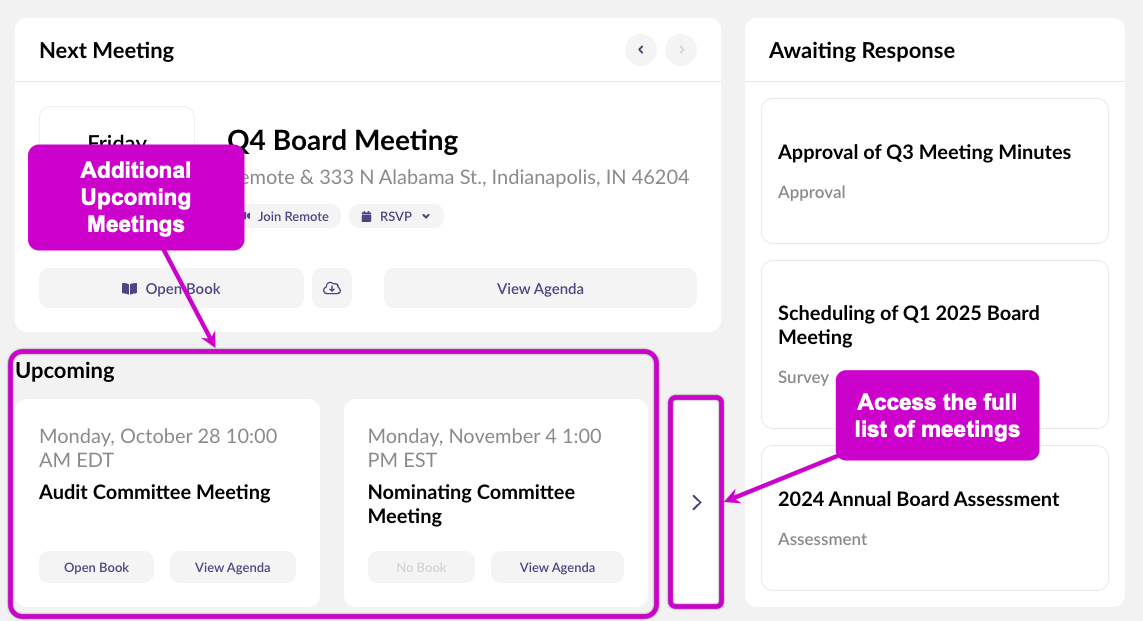Viewport: 1143px width, 621px height.
Task: View Agenda for the Audit Committee Meeting
Action: click(233, 567)
